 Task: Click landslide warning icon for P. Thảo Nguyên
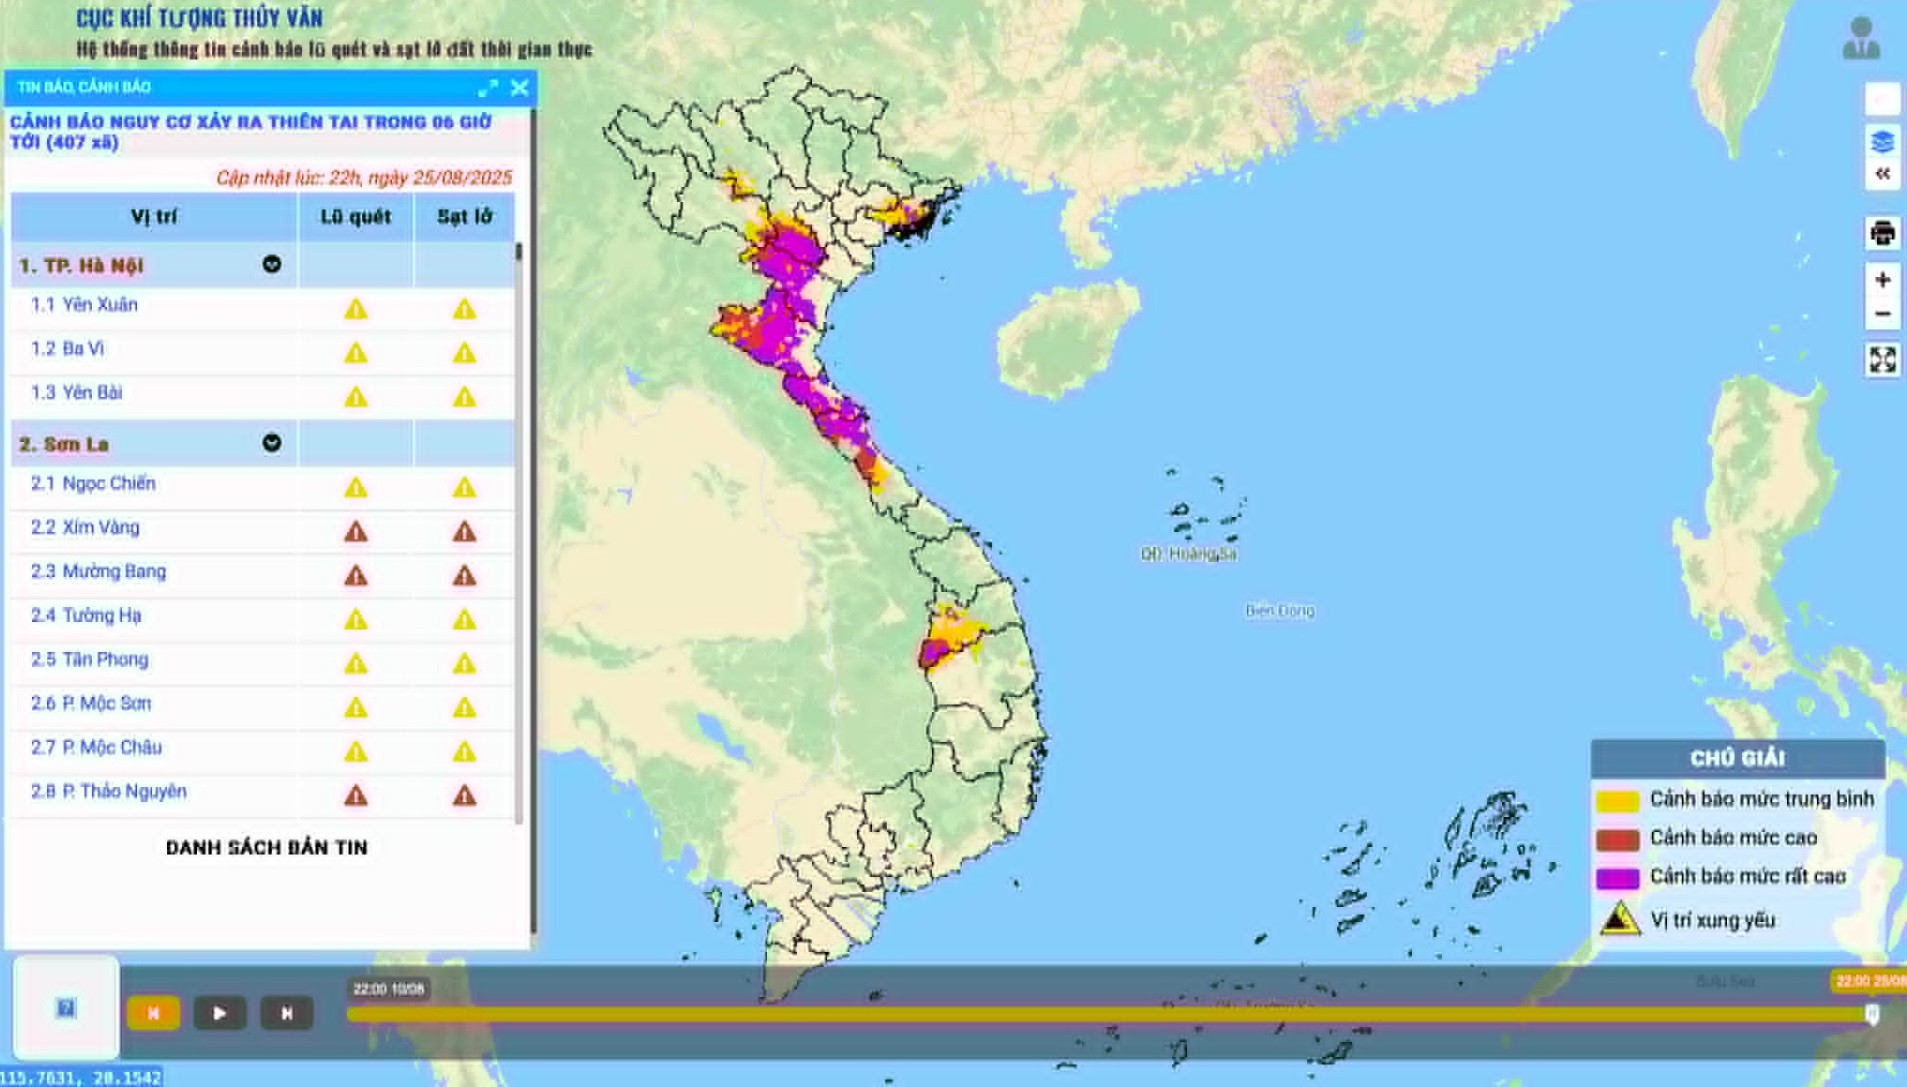pyautogui.click(x=464, y=796)
